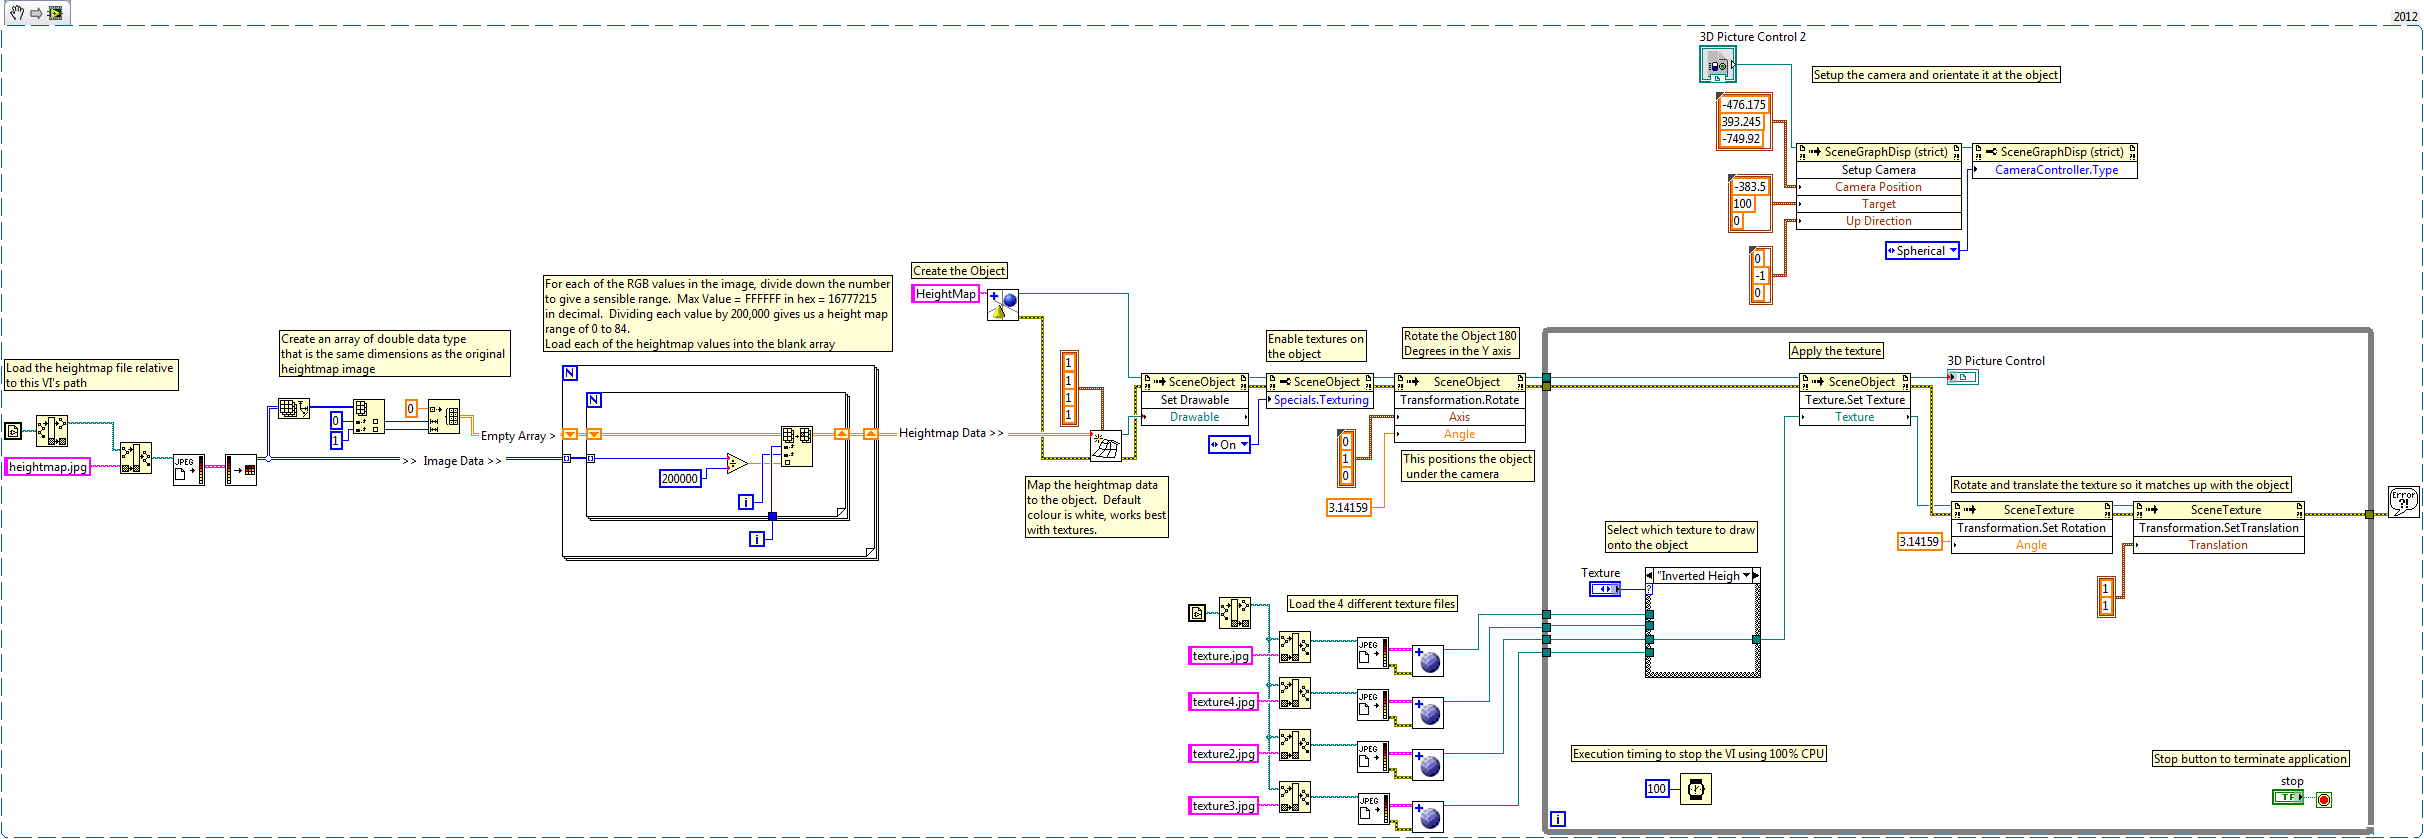
Task: Select the Wait (ms) wristwatch node
Action: (1696, 789)
